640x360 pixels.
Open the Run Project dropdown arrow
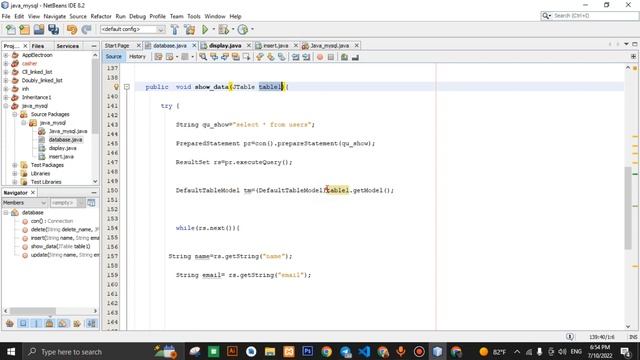(213, 29)
